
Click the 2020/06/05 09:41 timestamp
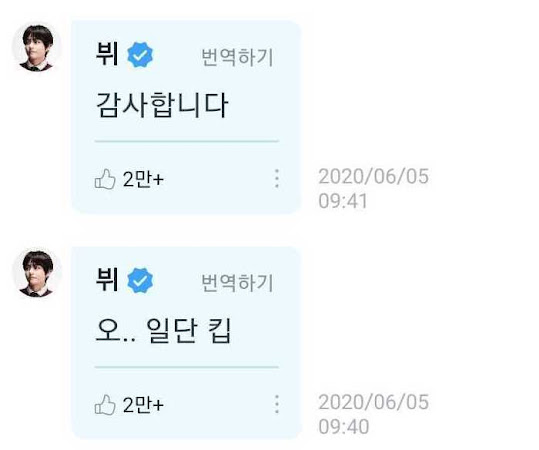374,188
